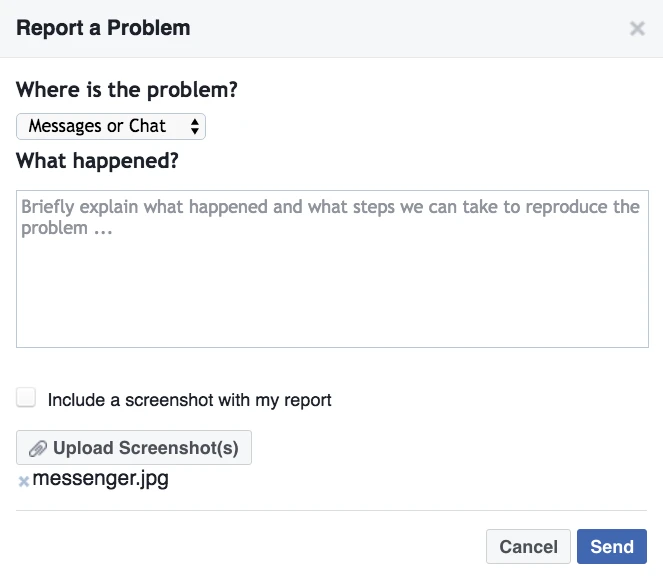Click the gray header bar of the dialog
The height and width of the screenshot is (577, 663).
pyautogui.click(x=400, y=28)
